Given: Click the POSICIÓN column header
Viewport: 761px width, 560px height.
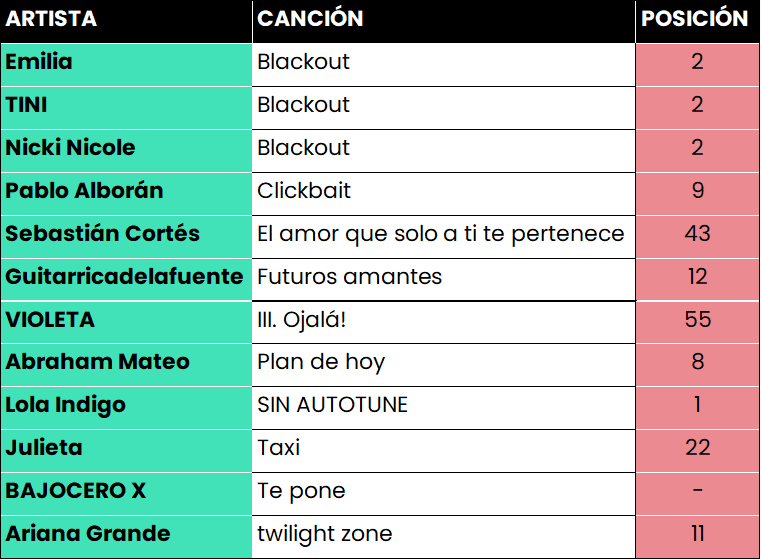Looking at the screenshot, I should pyautogui.click(x=697, y=21).
